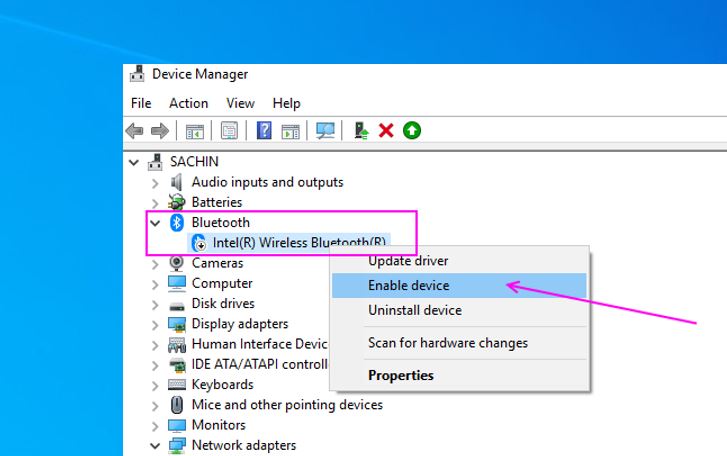The image size is (727, 456).
Task: Click the red X uninstall icon
Action: click(386, 131)
